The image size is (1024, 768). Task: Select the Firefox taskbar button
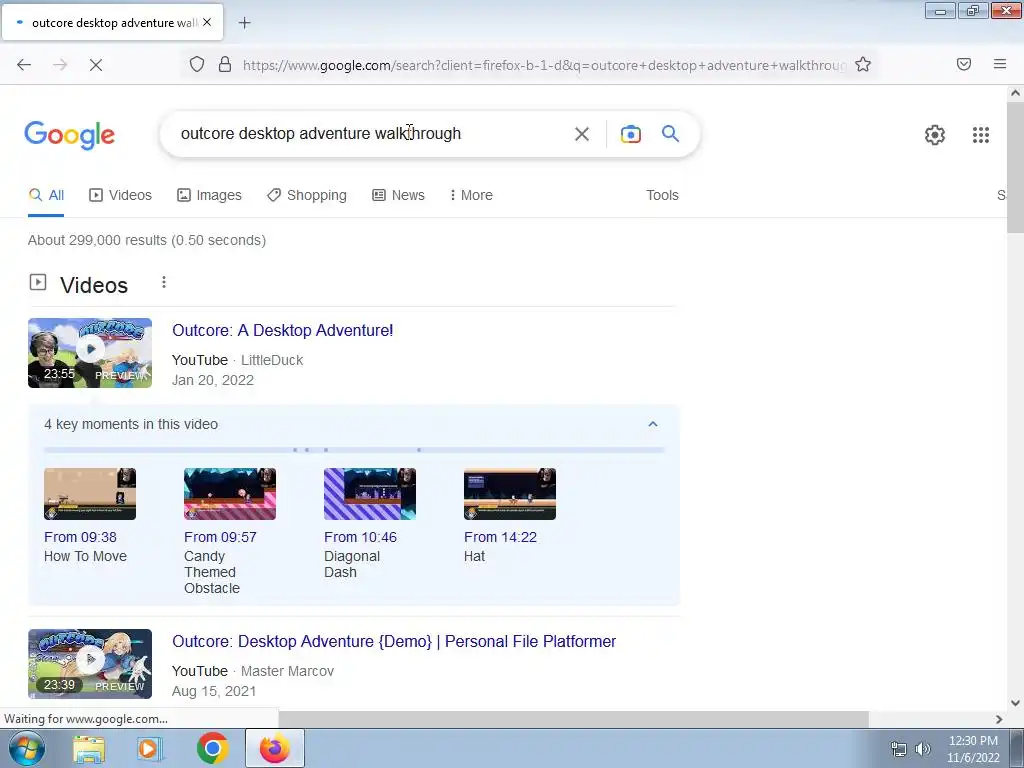[x=275, y=748]
